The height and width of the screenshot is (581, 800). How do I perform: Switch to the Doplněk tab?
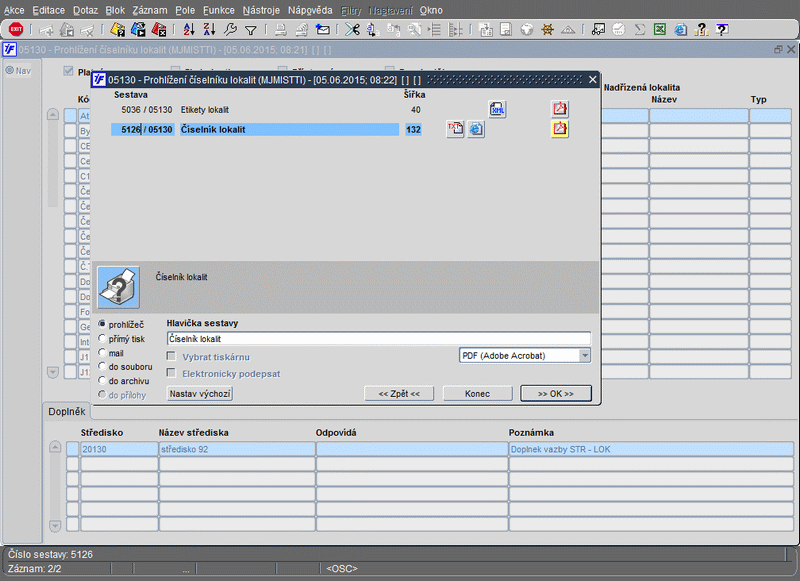[68, 412]
